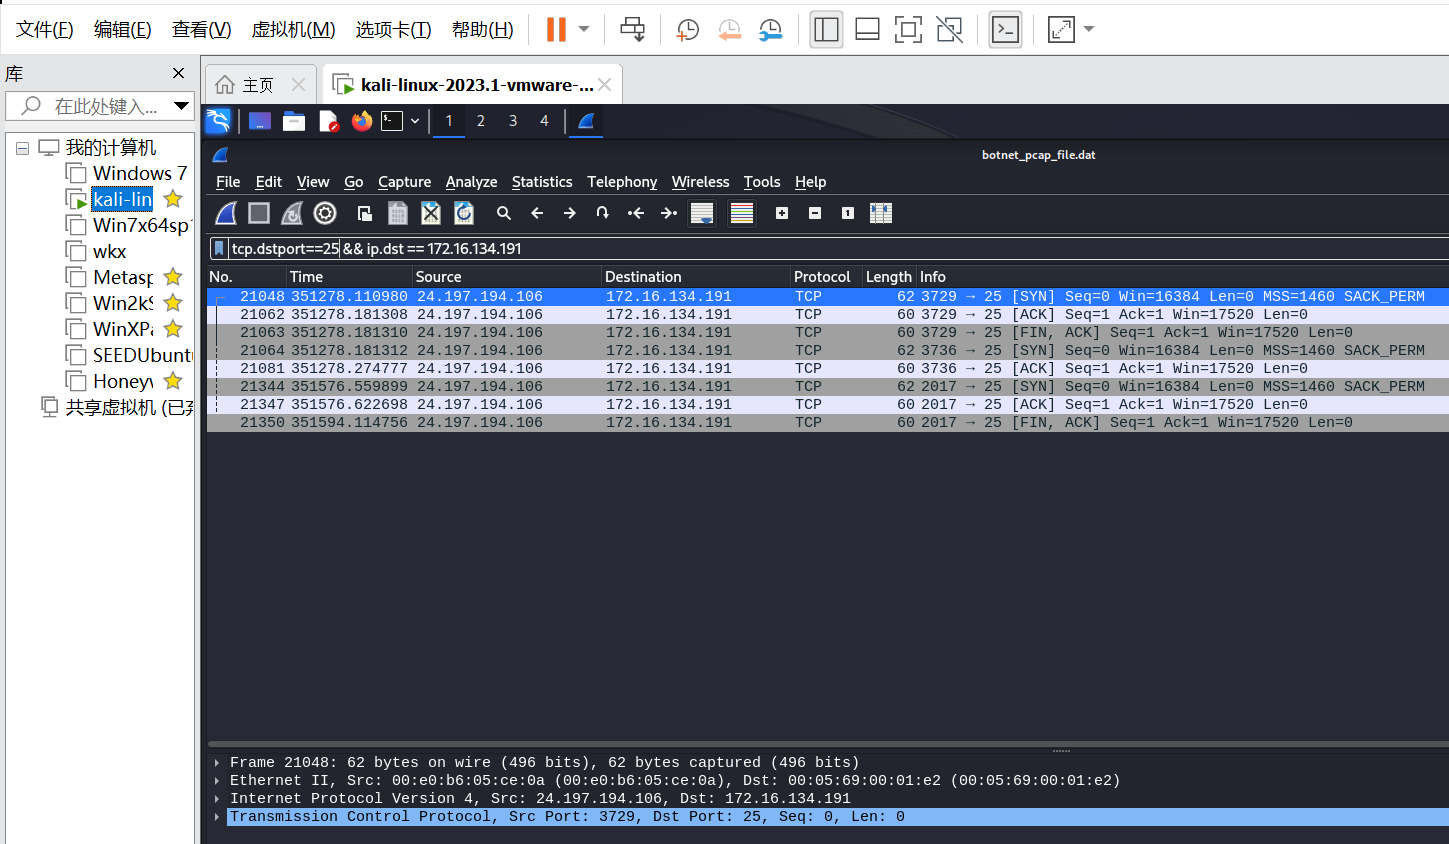Collapse the 我的计算机 tree node
Screen dimensions: 1449x844
pos(22,148)
